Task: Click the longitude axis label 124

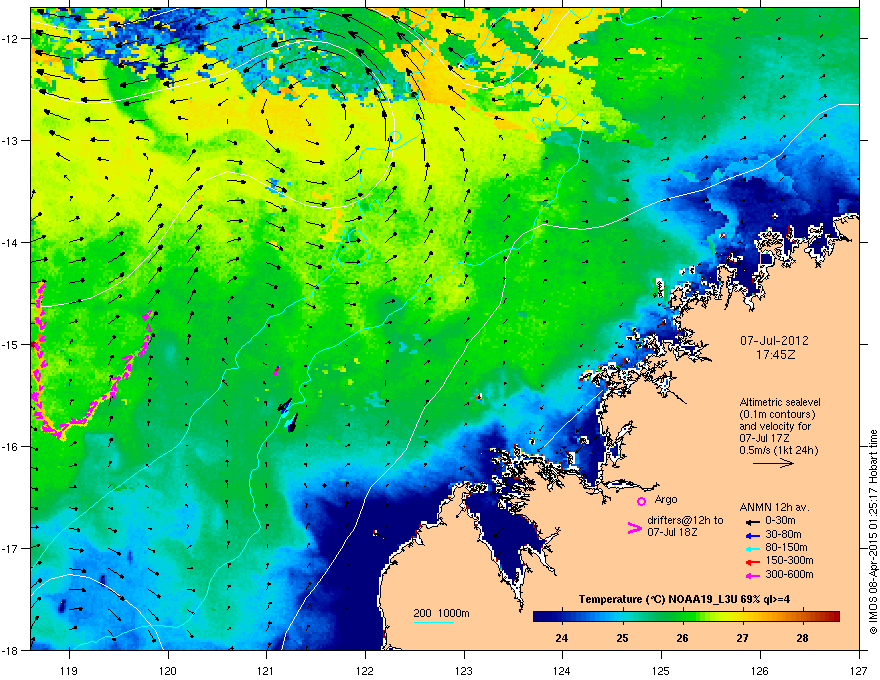Action: click(562, 670)
